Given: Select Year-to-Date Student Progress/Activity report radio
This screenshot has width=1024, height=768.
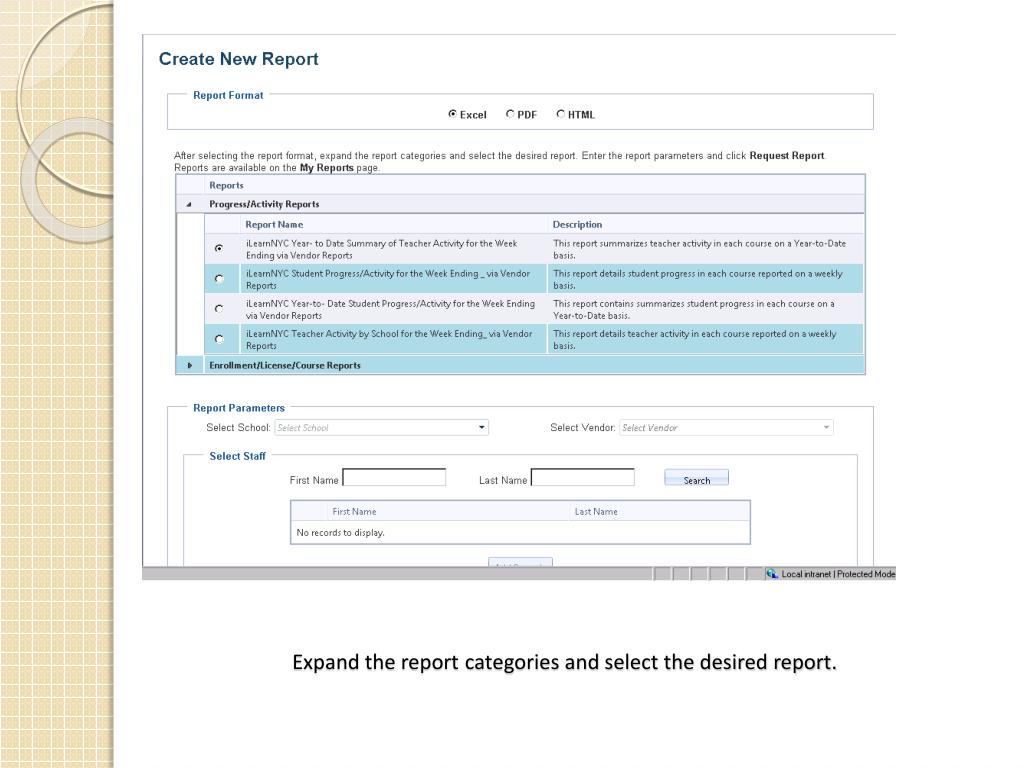Looking at the screenshot, I should tap(219, 309).
